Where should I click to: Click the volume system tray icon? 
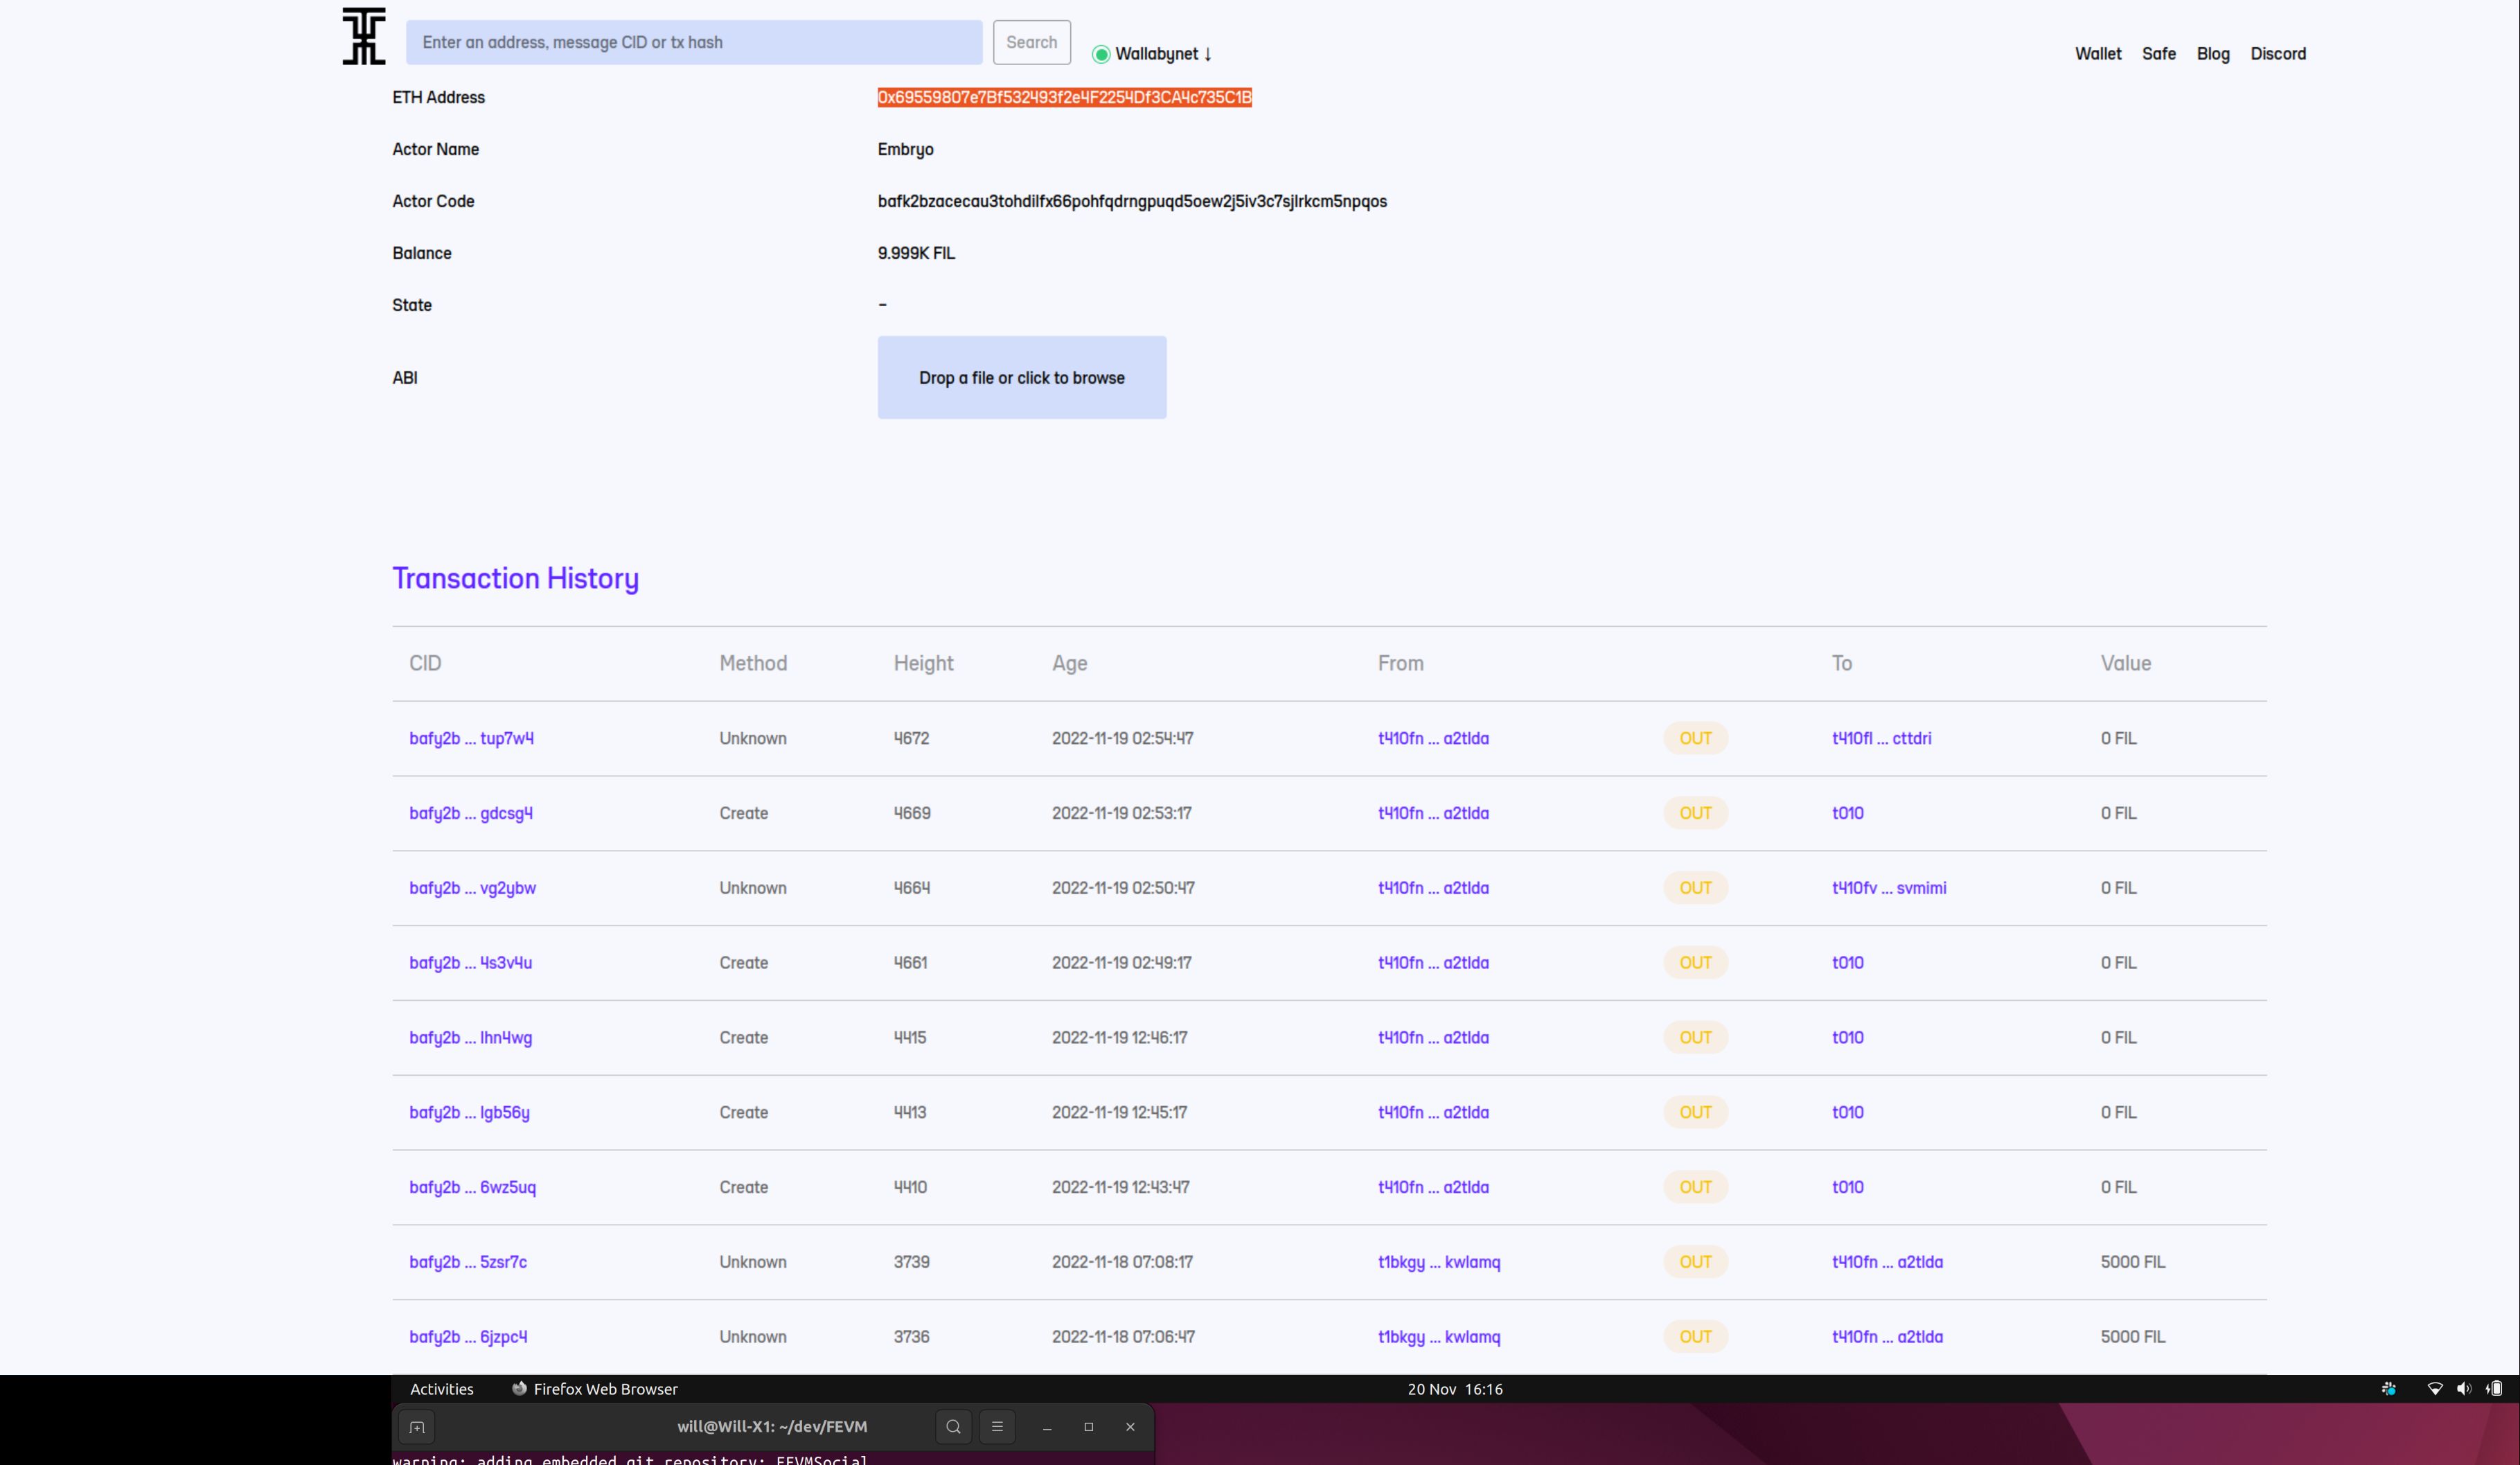click(2464, 1389)
